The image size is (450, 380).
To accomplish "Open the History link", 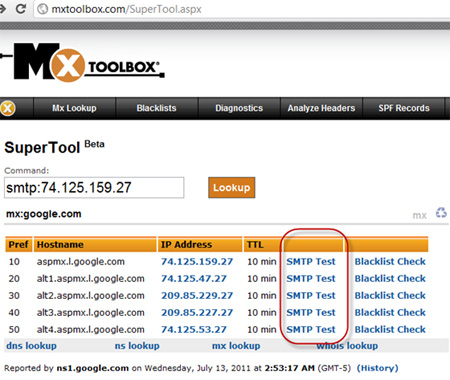I will pos(377,368).
